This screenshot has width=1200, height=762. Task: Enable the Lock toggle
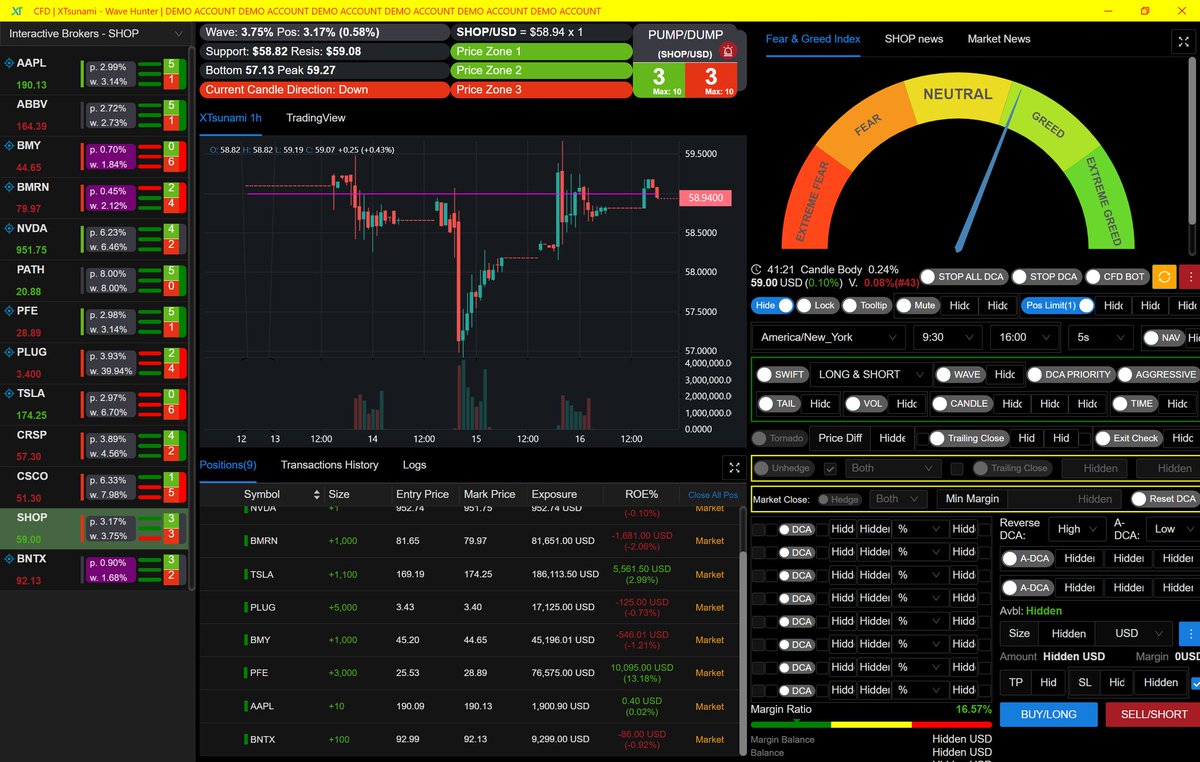(818, 305)
